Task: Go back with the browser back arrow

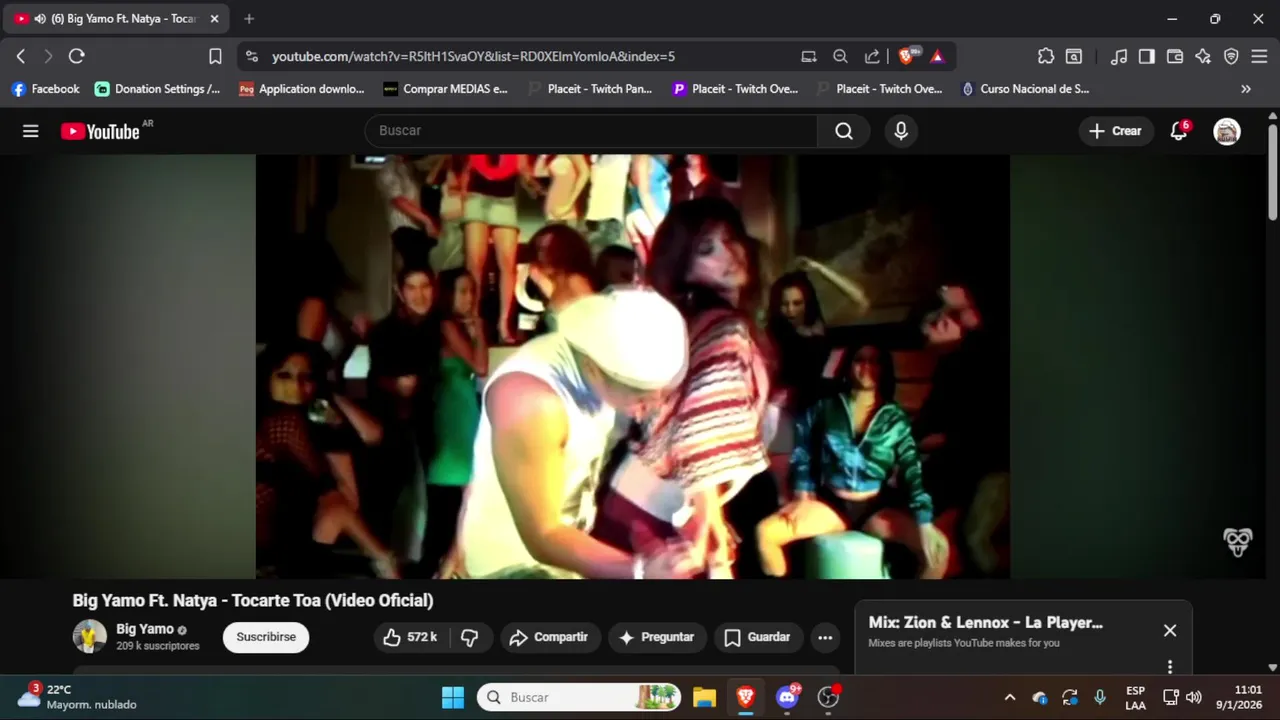Action: click(x=21, y=56)
